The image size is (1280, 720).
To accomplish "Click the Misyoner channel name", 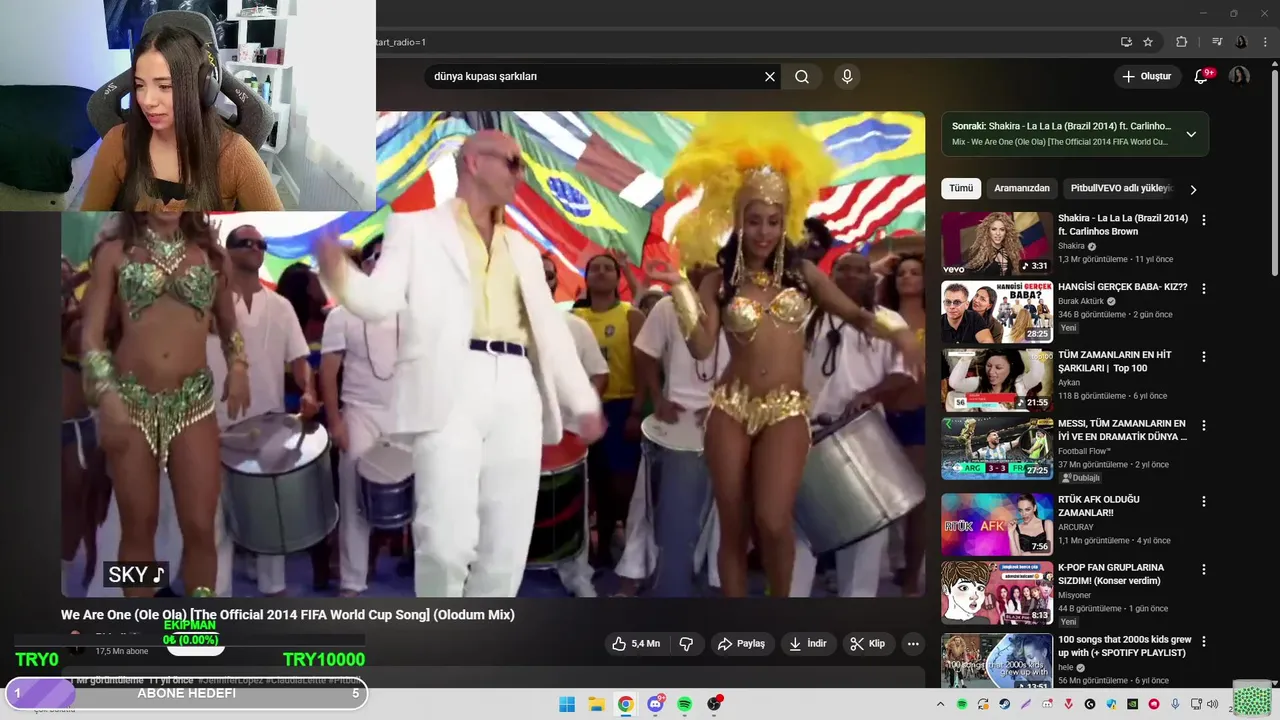I will (x=1075, y=595).
